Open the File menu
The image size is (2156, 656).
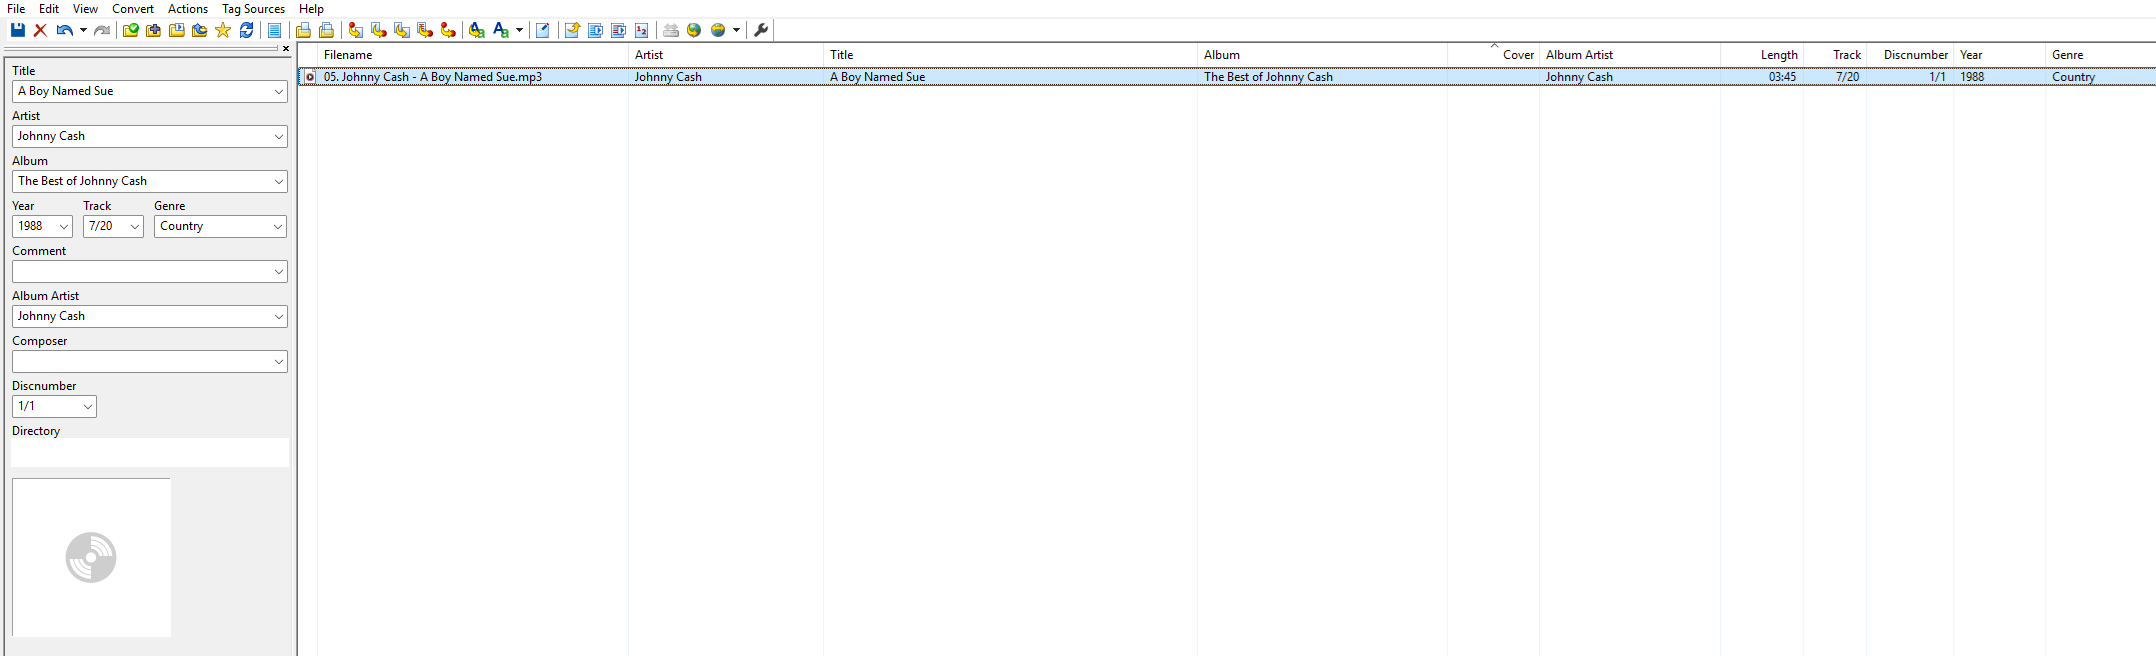click(x=16, y=9)
